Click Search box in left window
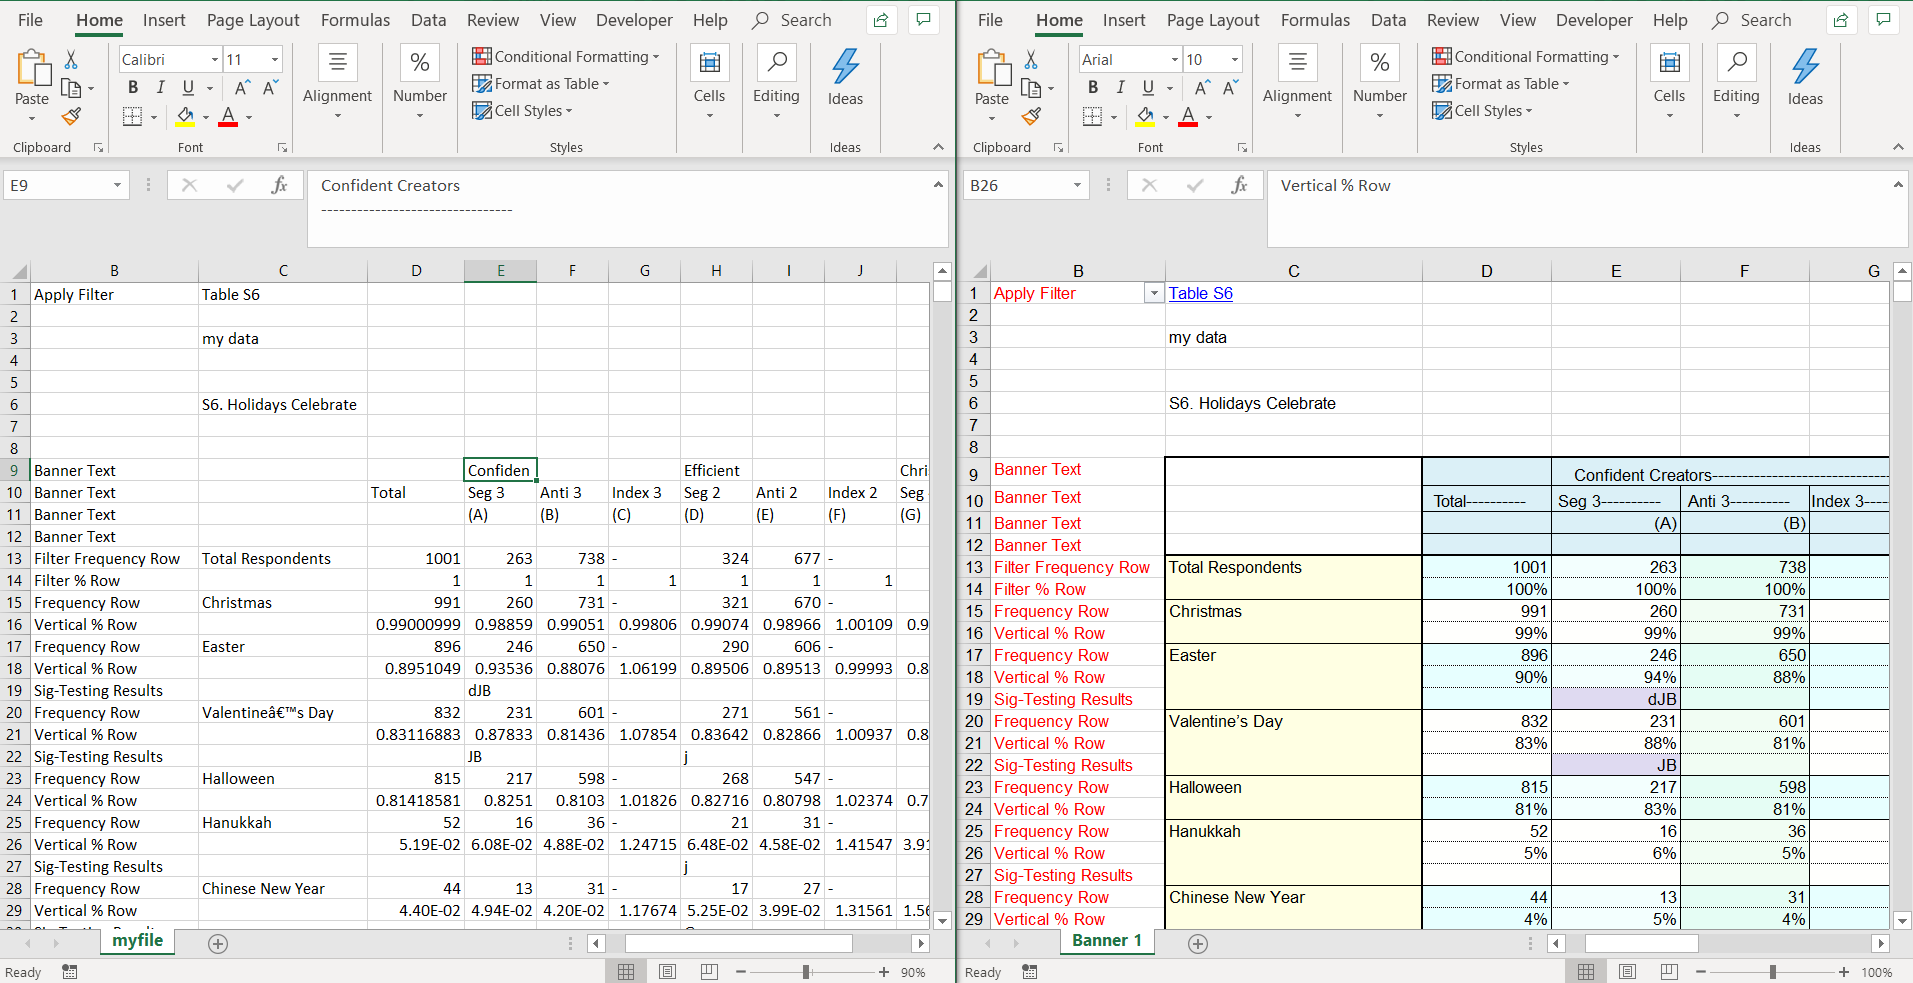The height and width of the screenshot is (983, 1913). pos(793,20)
